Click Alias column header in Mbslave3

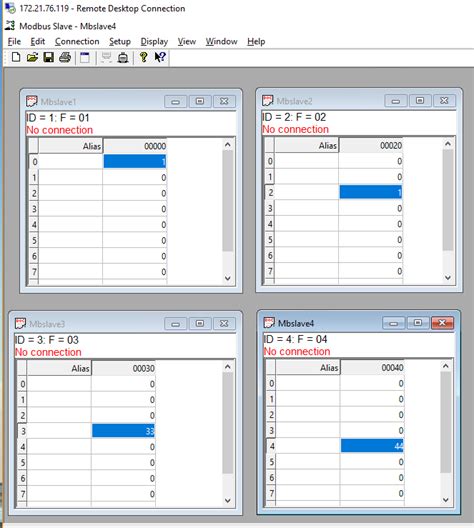click(x=59, y=368)
